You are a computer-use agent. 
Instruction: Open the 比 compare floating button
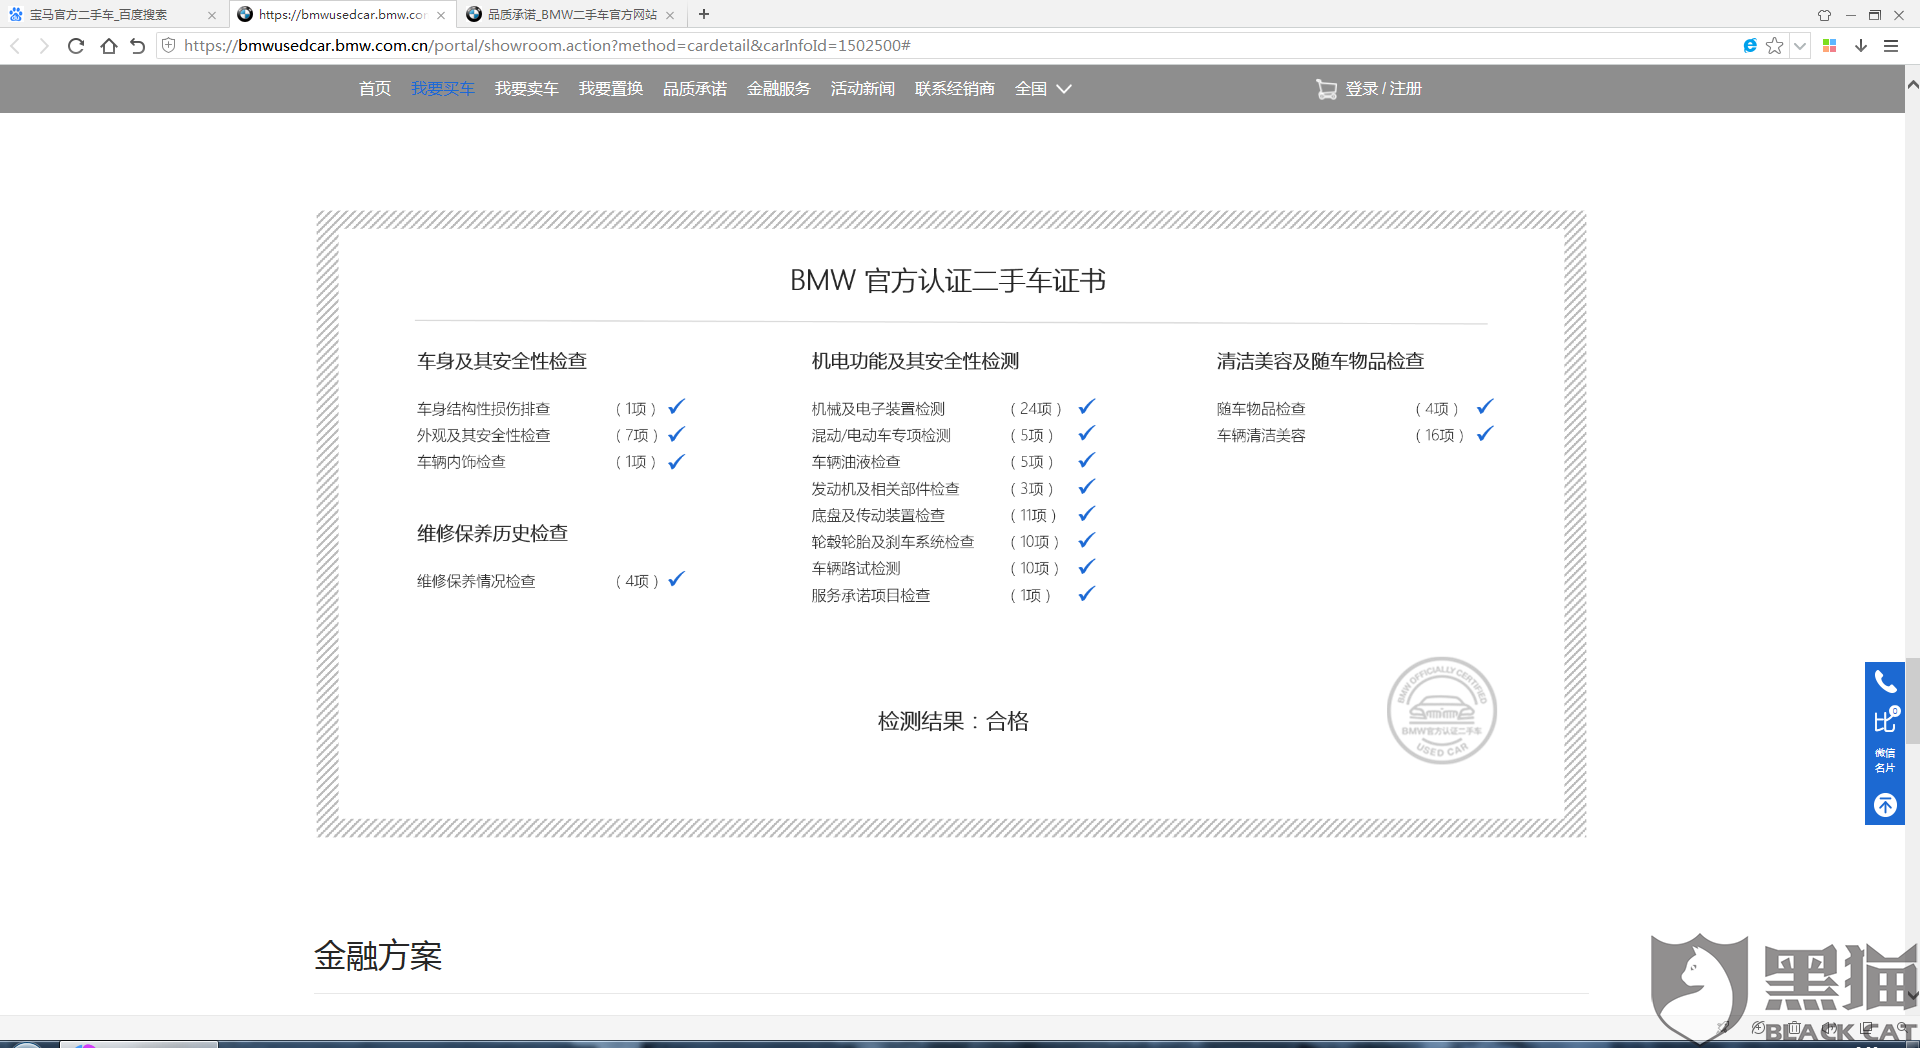click(1885, 720)
